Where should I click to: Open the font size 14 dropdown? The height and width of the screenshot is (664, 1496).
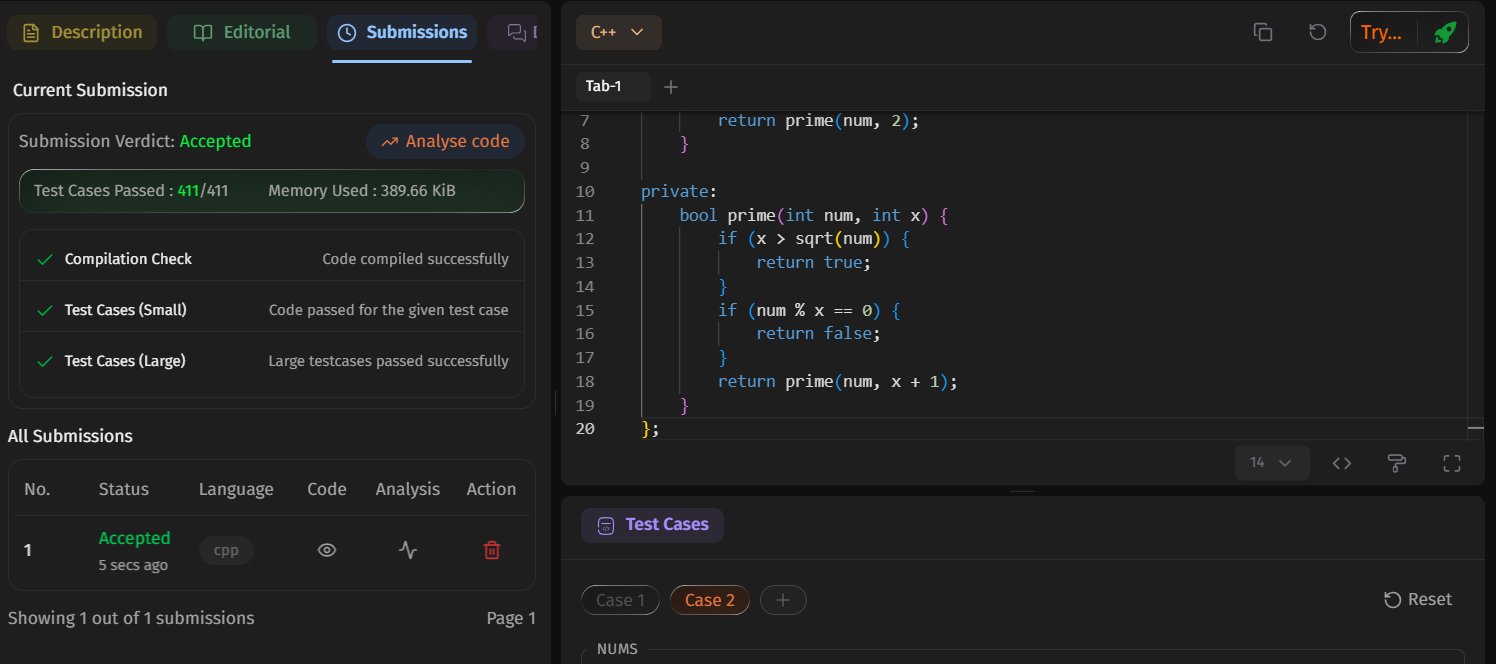click(x=1271, y=463)
